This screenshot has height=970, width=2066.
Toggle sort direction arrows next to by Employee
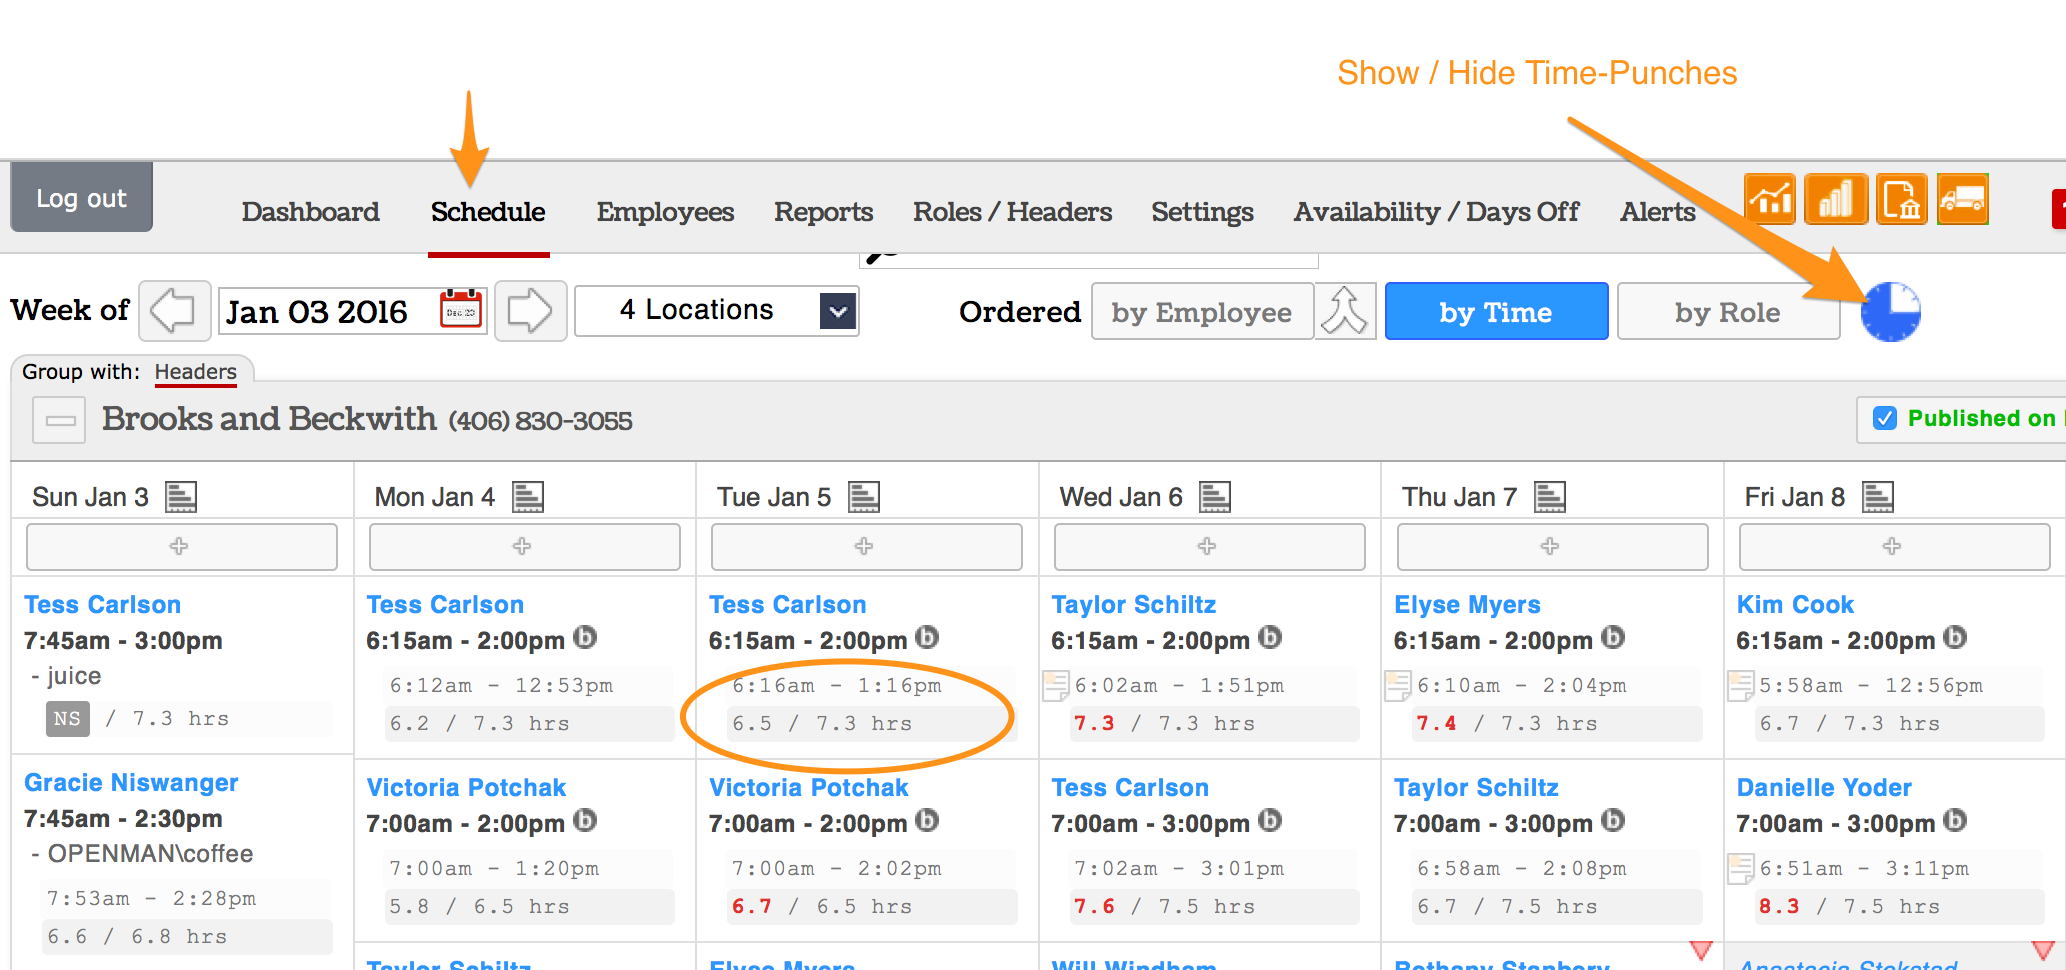tap(1344, 311)
